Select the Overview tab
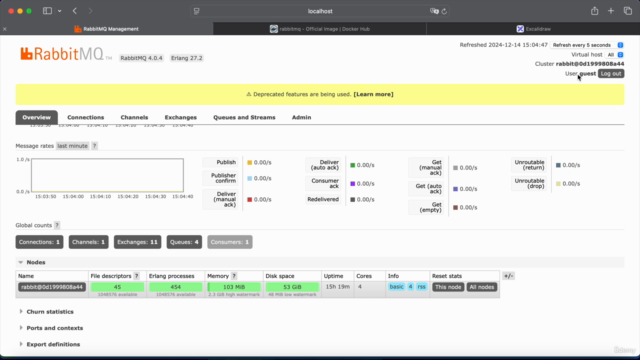 (x=37, y=117)
